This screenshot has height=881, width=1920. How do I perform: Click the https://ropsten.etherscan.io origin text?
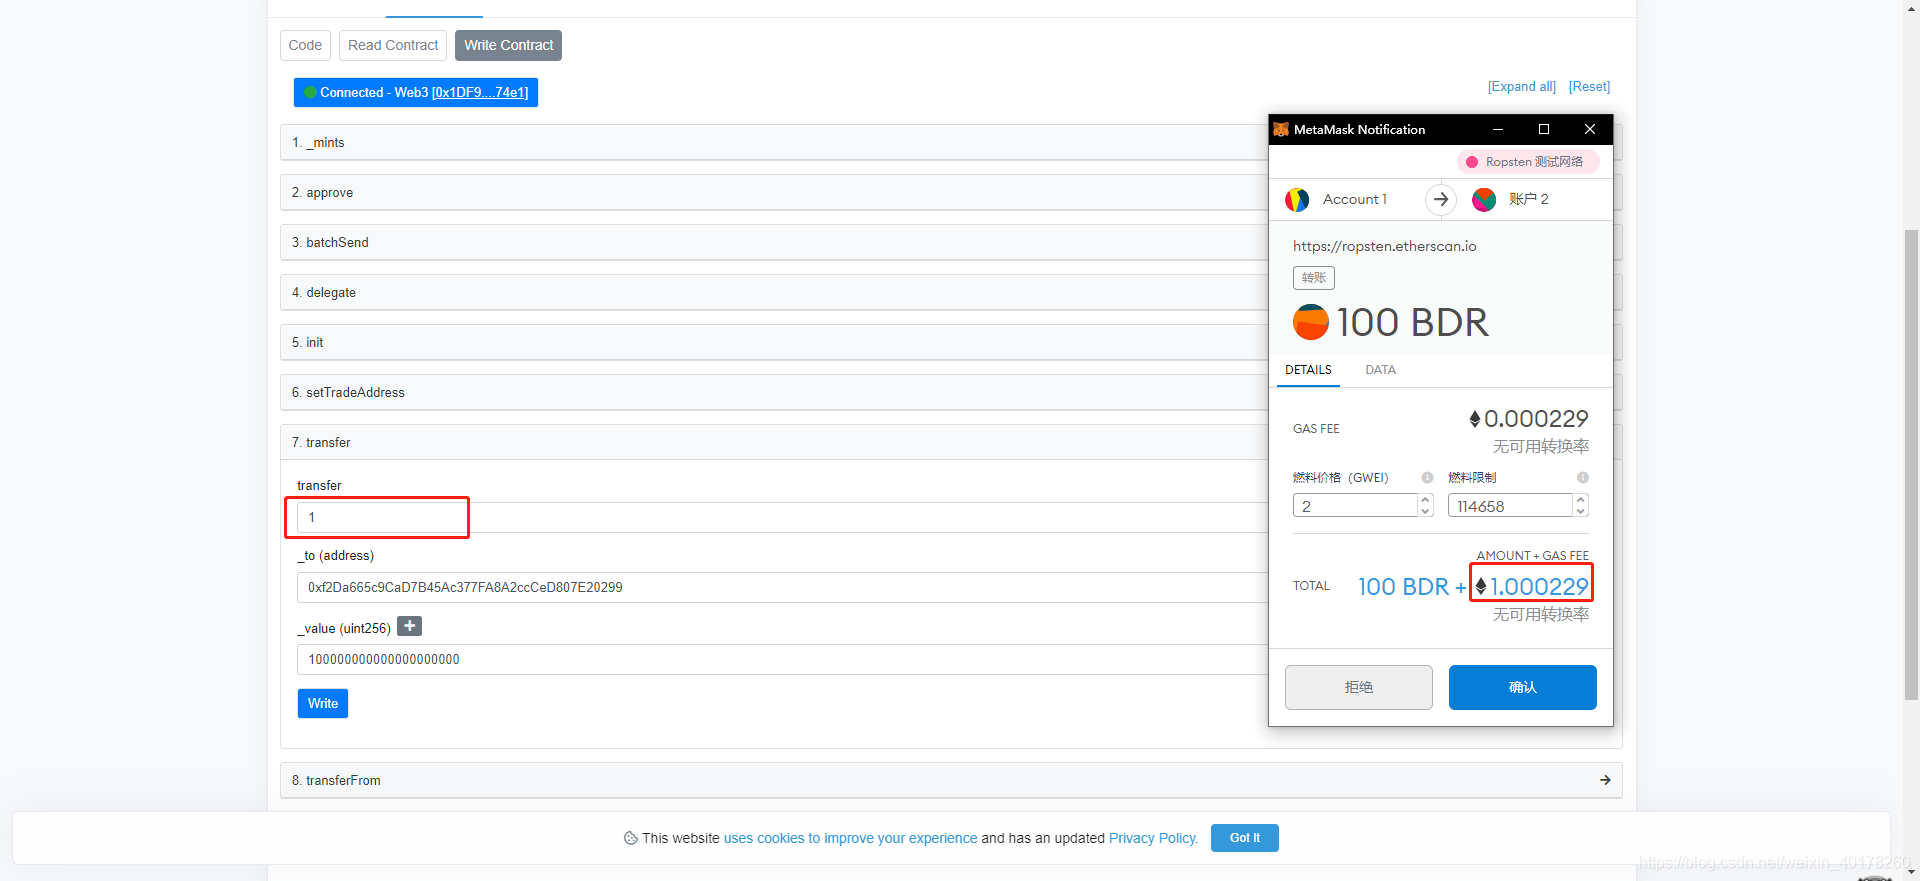1385,246
